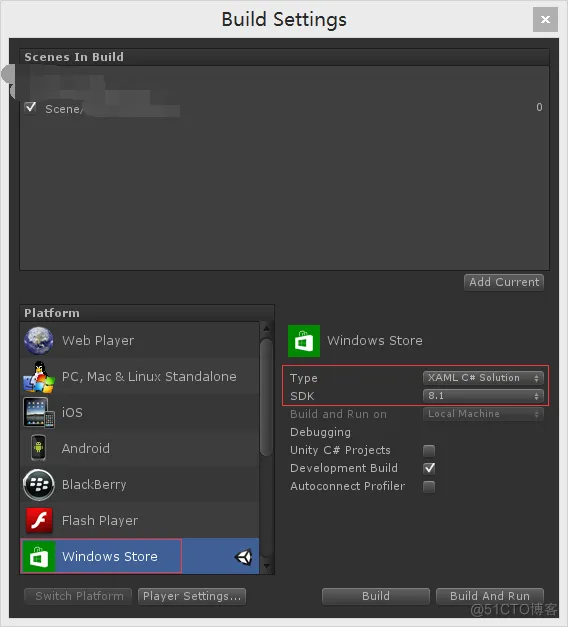Toggle the Scene checkbox in Scenes In Build
The image size is (568, 627).
pos(30,107)
